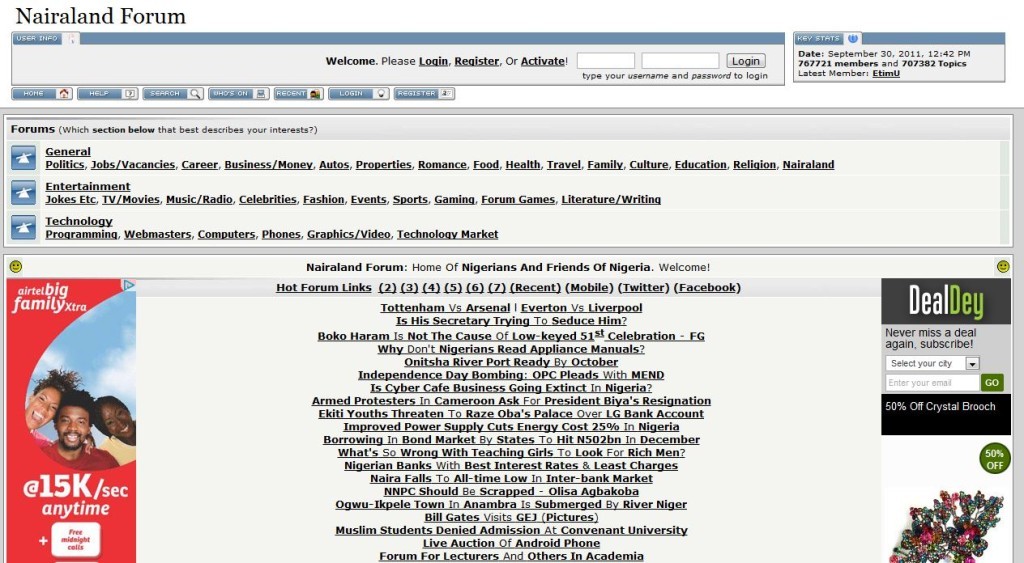1024x563 pixels.
Task: Open the Register link in welcome text
Action: (x=477, y=61)
